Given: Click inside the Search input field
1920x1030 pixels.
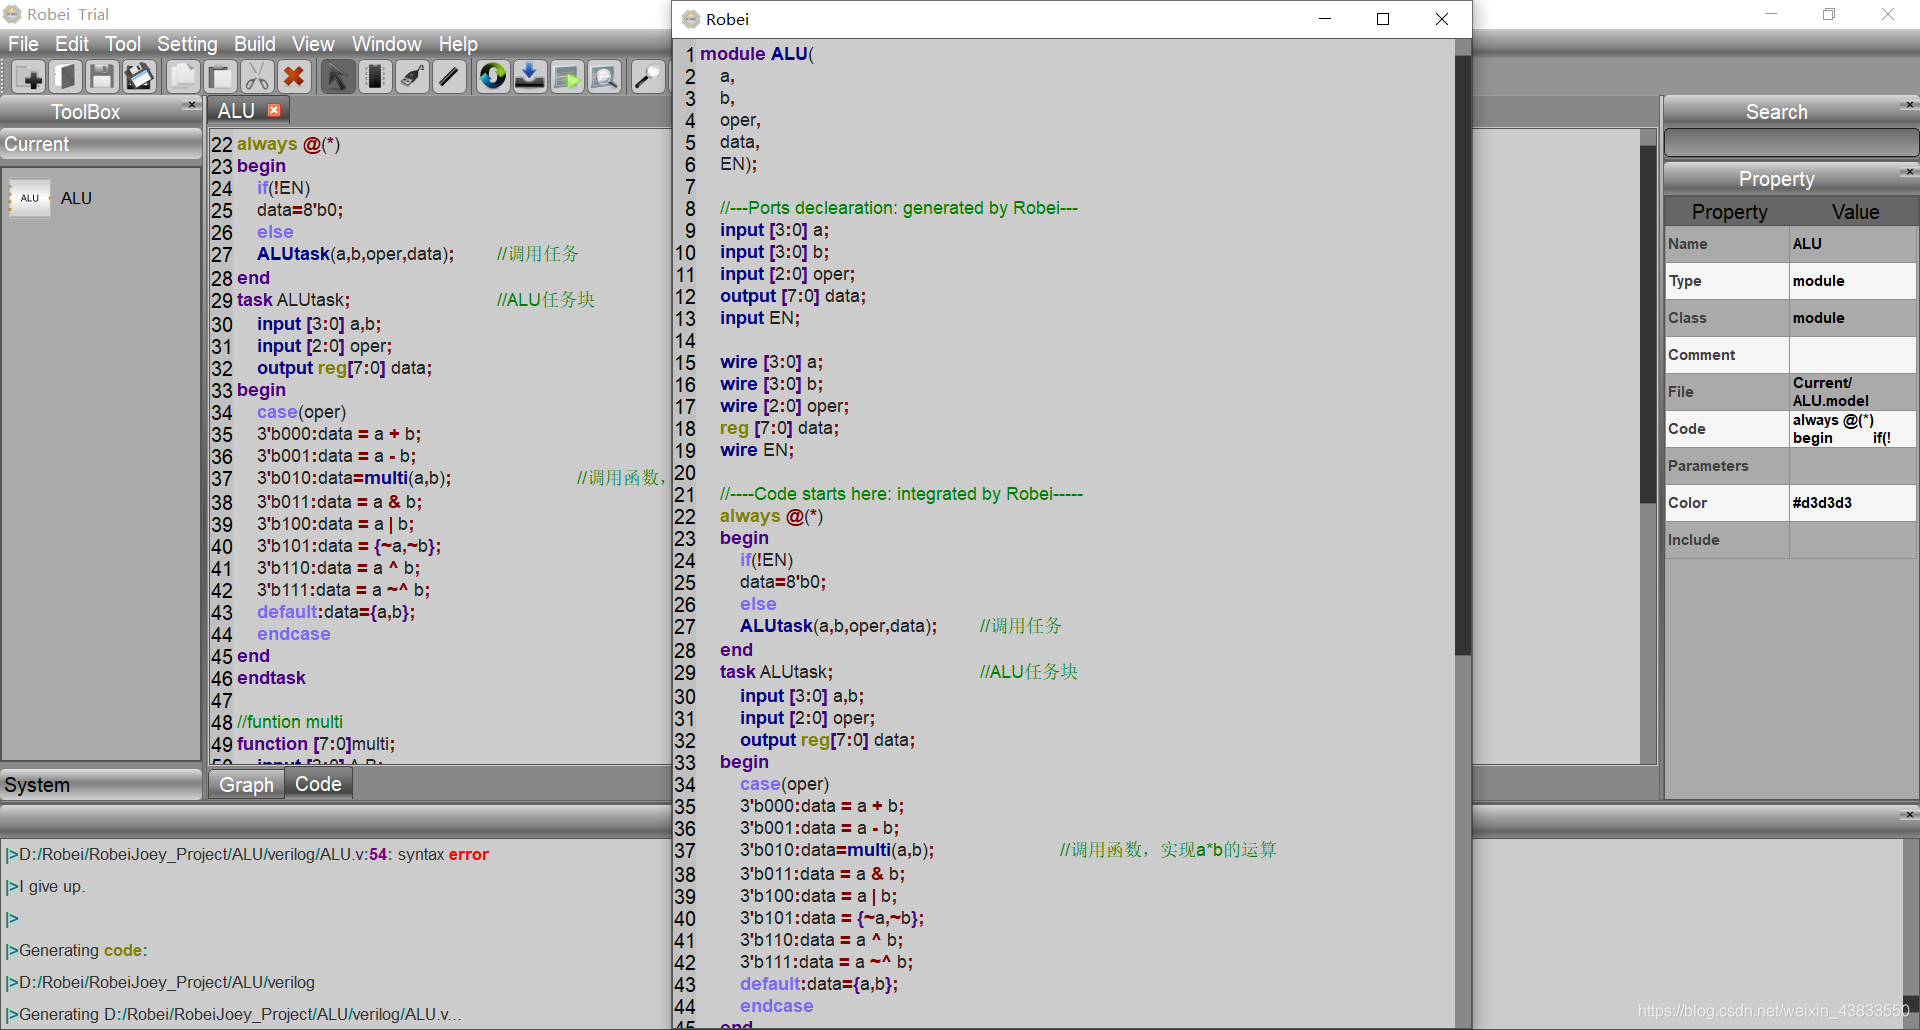Looking at the screenshot, I should [x=1789, y=142].
